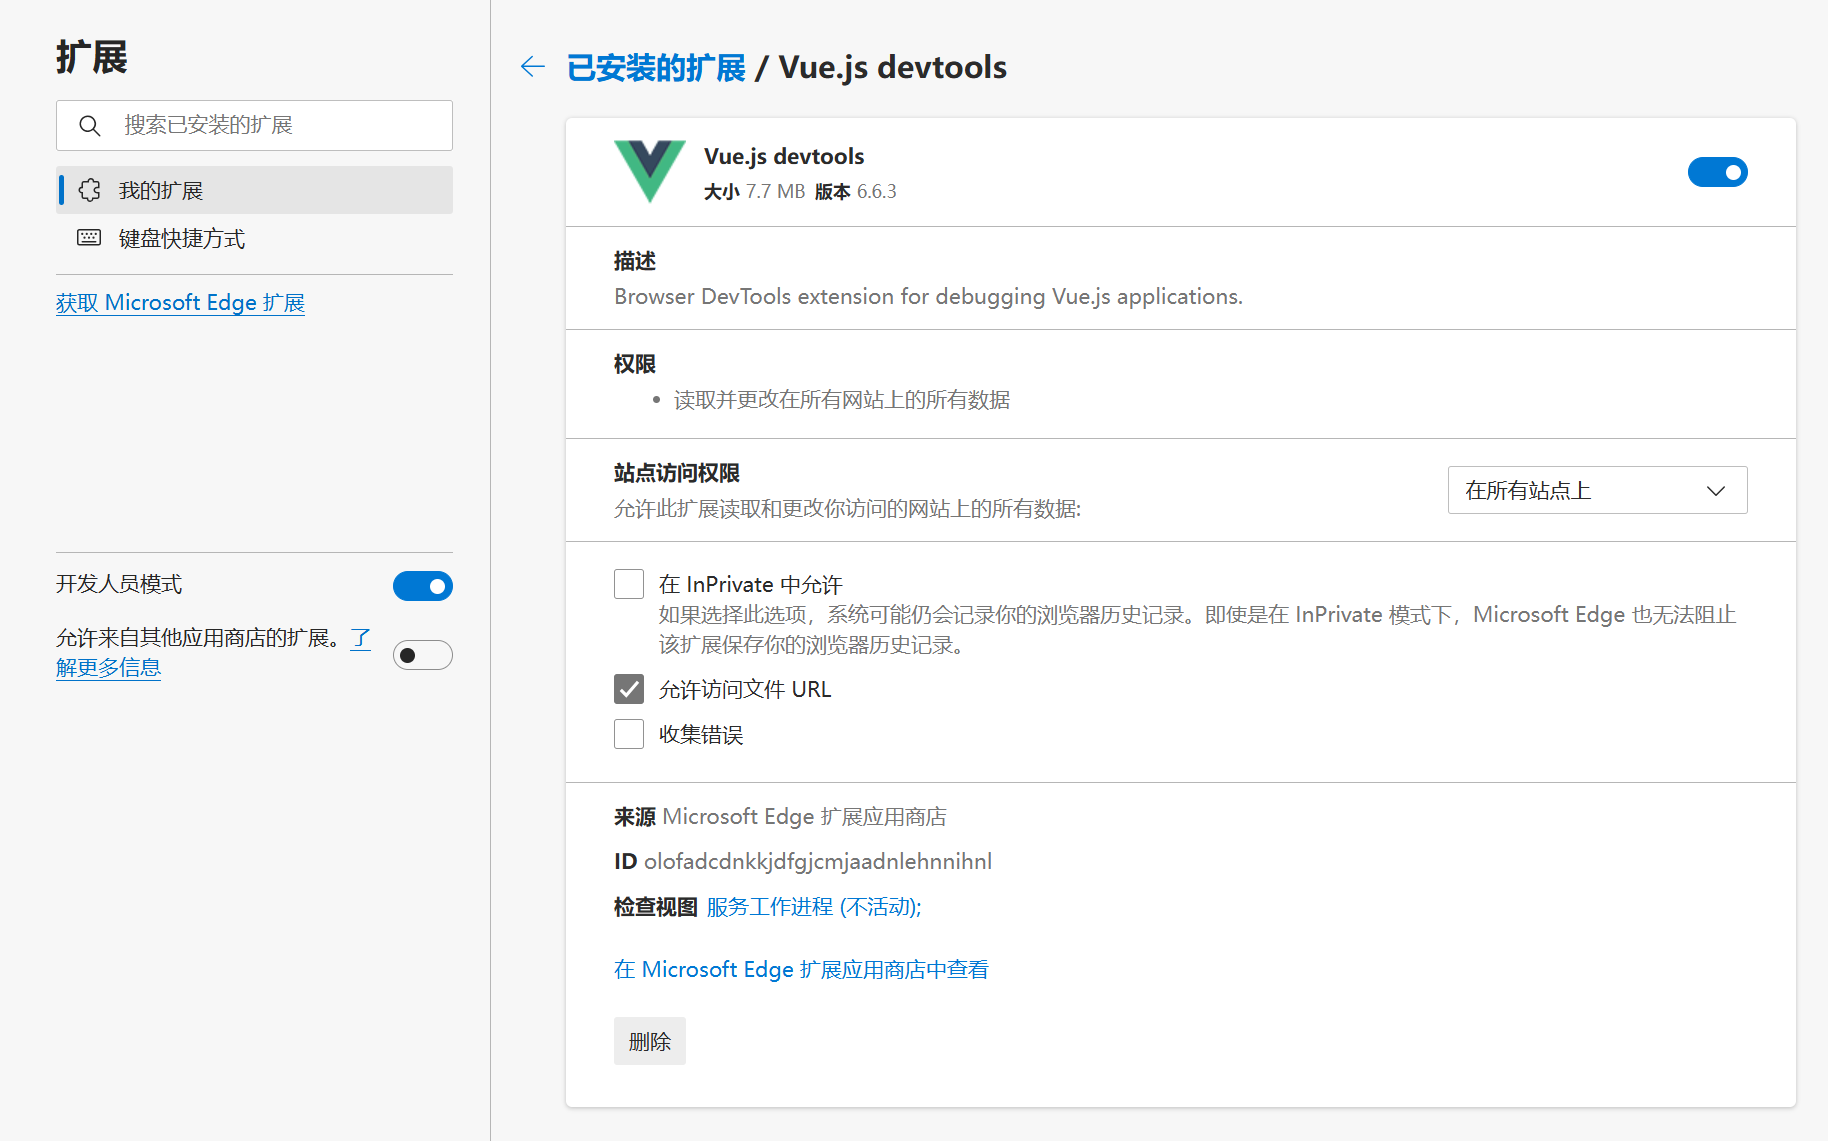Check the Collect errors box
1828x1141 pixels.
click(x=629, y=734)
